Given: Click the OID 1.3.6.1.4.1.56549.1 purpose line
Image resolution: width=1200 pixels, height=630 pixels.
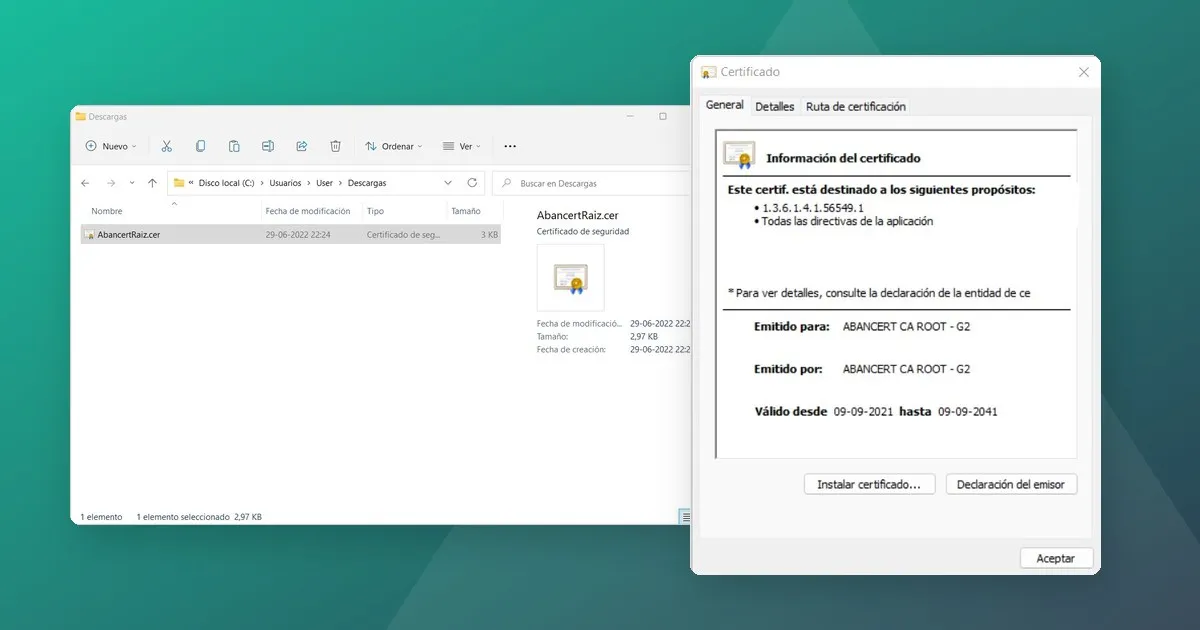Looking at the screenshot, I should (x=813, y=207).
